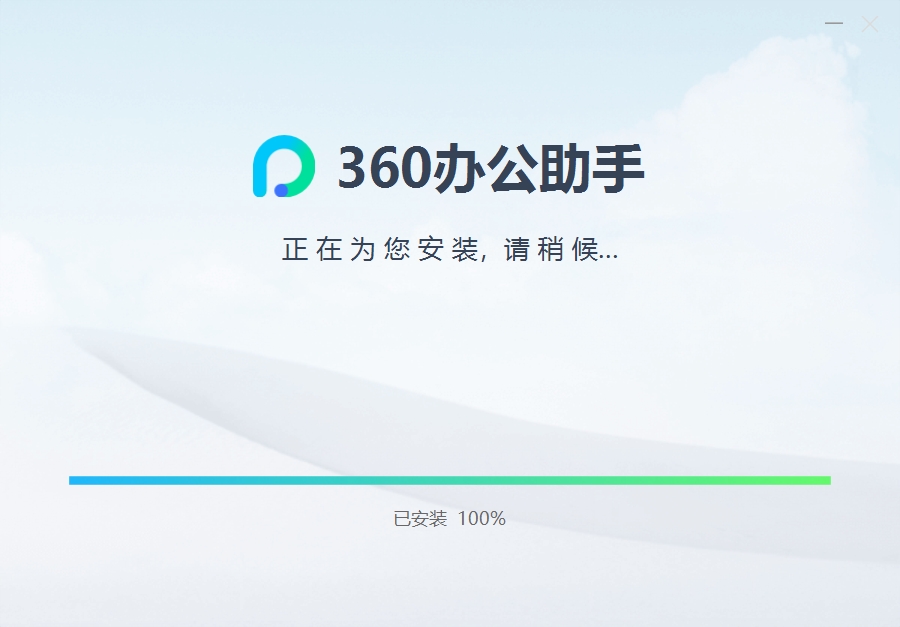The height and width of the screenshot is (627, 900).
Task: Click the full "已安装 100%" status line
Action: click(x=450, y=518)
